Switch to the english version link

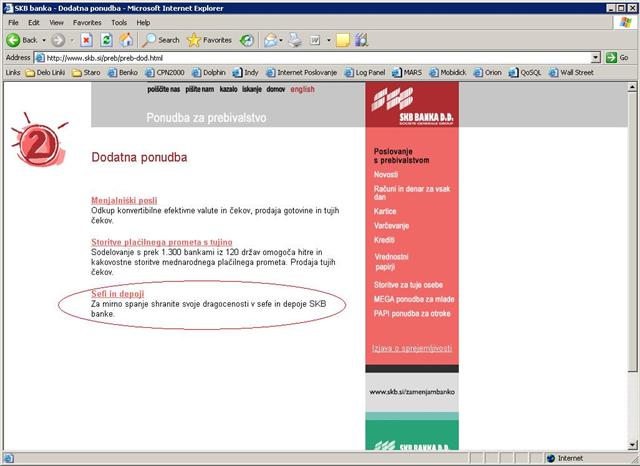pos(302,89)
